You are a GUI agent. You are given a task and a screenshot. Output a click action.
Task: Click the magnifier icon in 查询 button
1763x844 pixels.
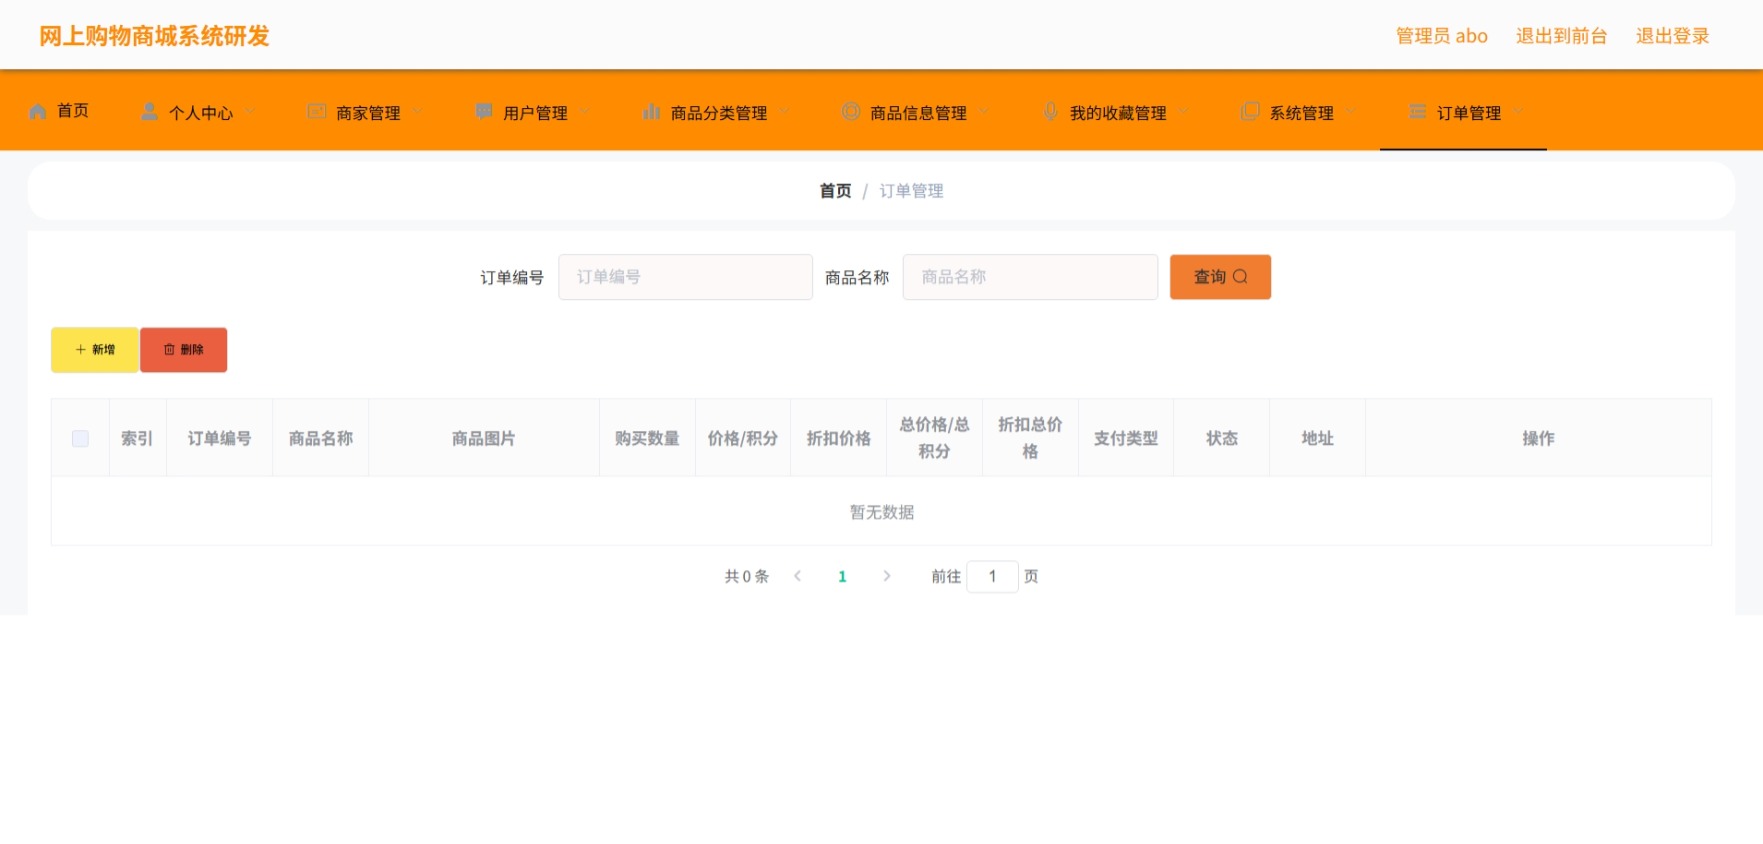click(1240, 277)
